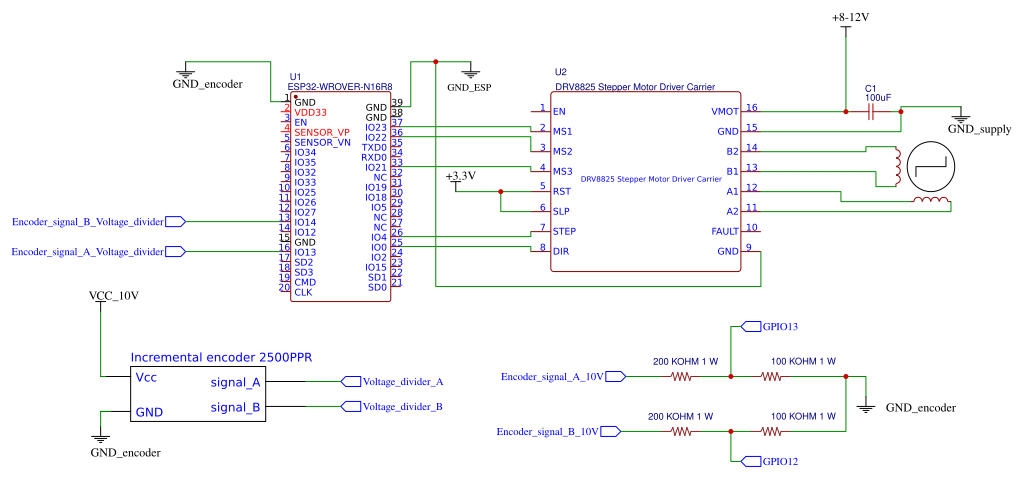Click the motor coil wired to A1 and A2
This screenshot has width=1023, height=477.
930,201
